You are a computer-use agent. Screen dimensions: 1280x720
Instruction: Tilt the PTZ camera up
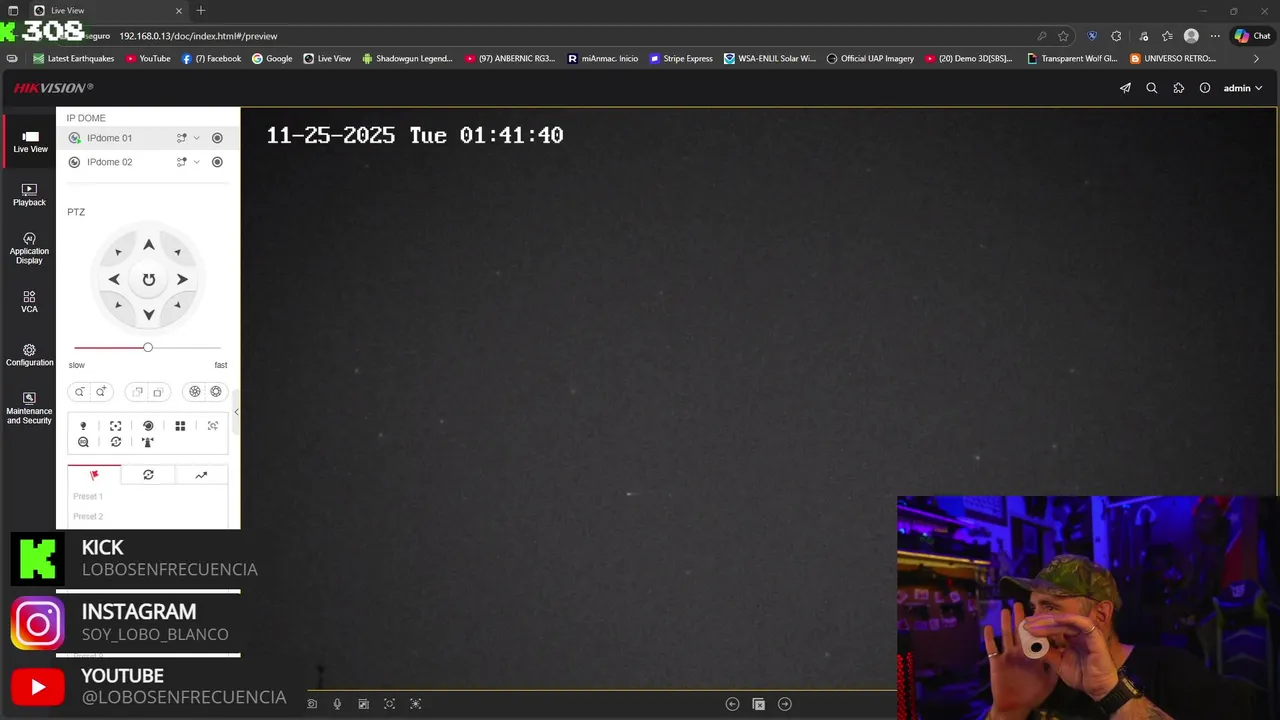click(x=148, y=245)
